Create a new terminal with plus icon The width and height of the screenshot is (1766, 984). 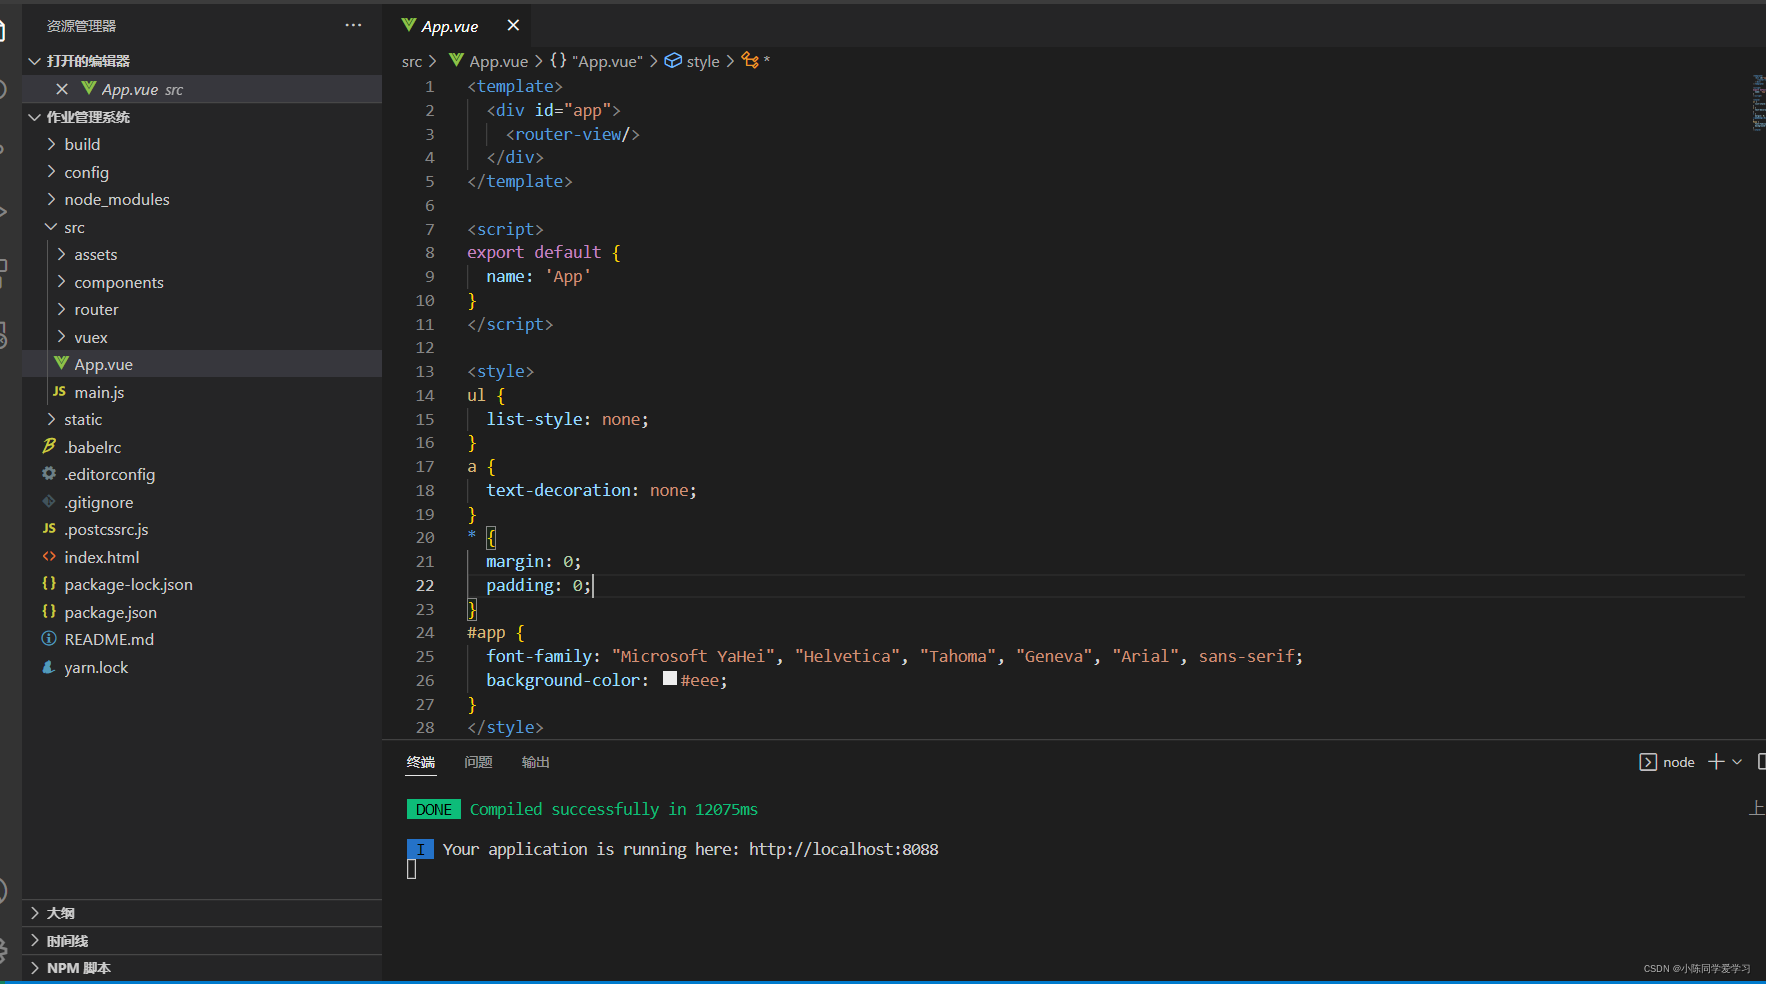[x=1716, y=762]
